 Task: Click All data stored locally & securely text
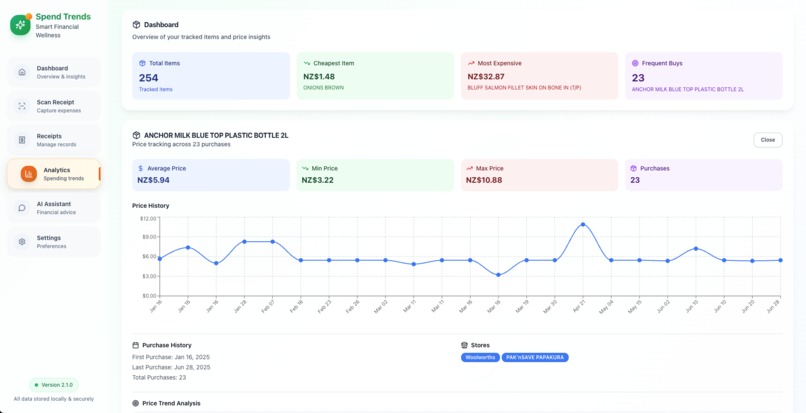(54, 399)
